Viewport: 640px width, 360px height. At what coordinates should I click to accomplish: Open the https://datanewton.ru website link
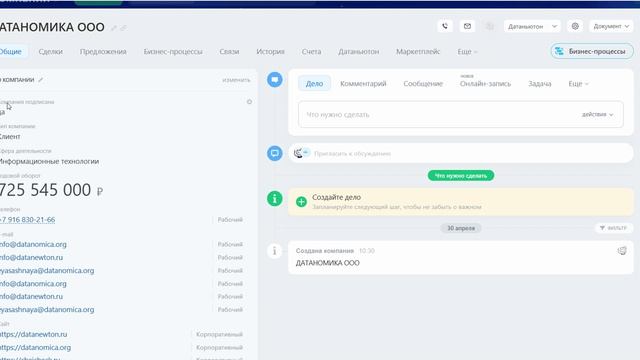[33, 334]
